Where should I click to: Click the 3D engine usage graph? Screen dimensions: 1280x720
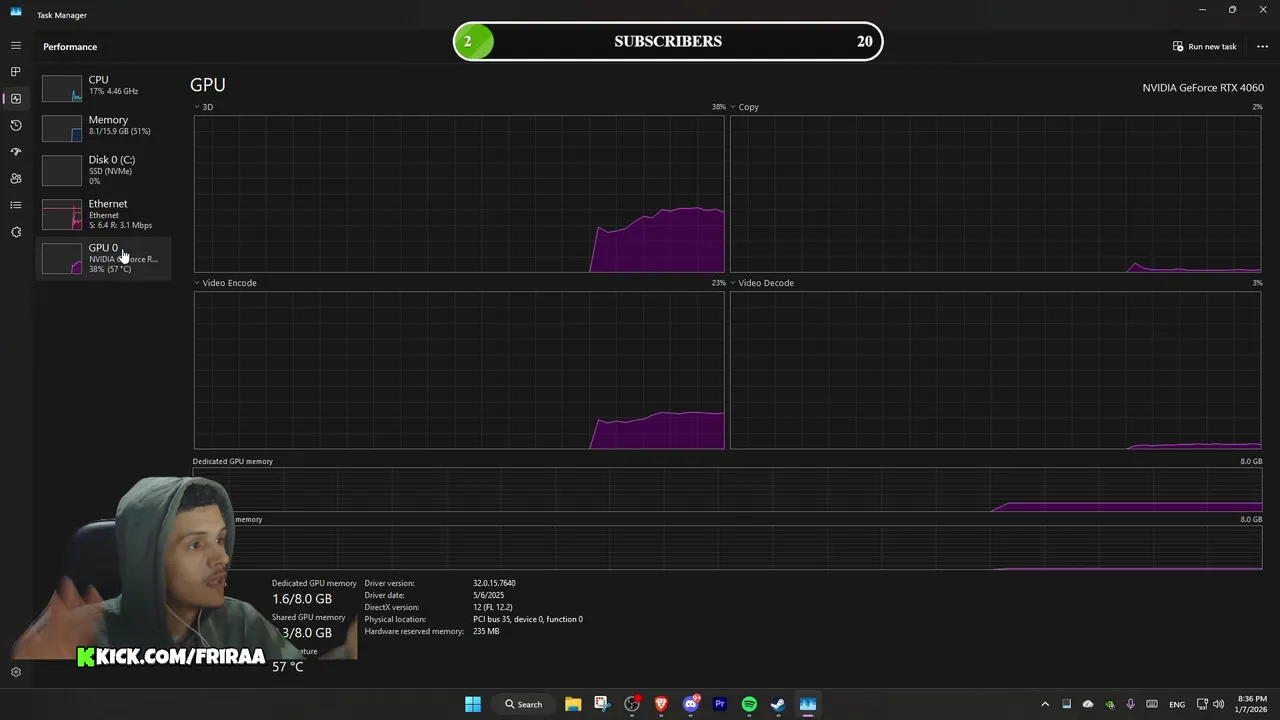(x=459, y=193)
